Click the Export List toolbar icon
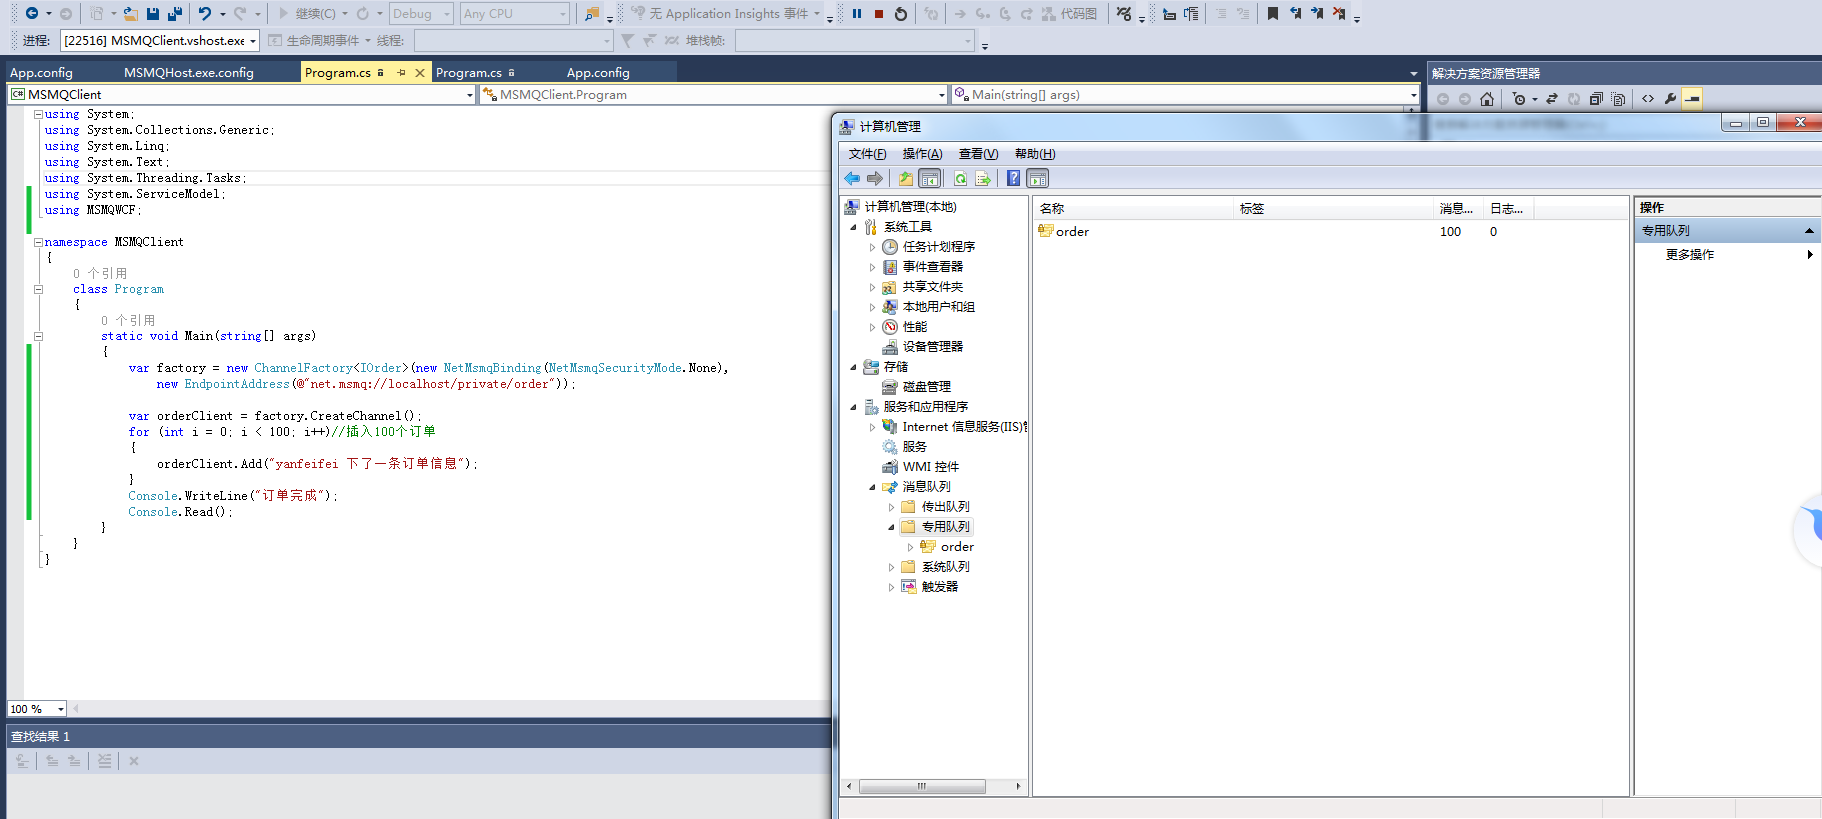This screenshot has width=1822, height=819. (x=983, y=179)
